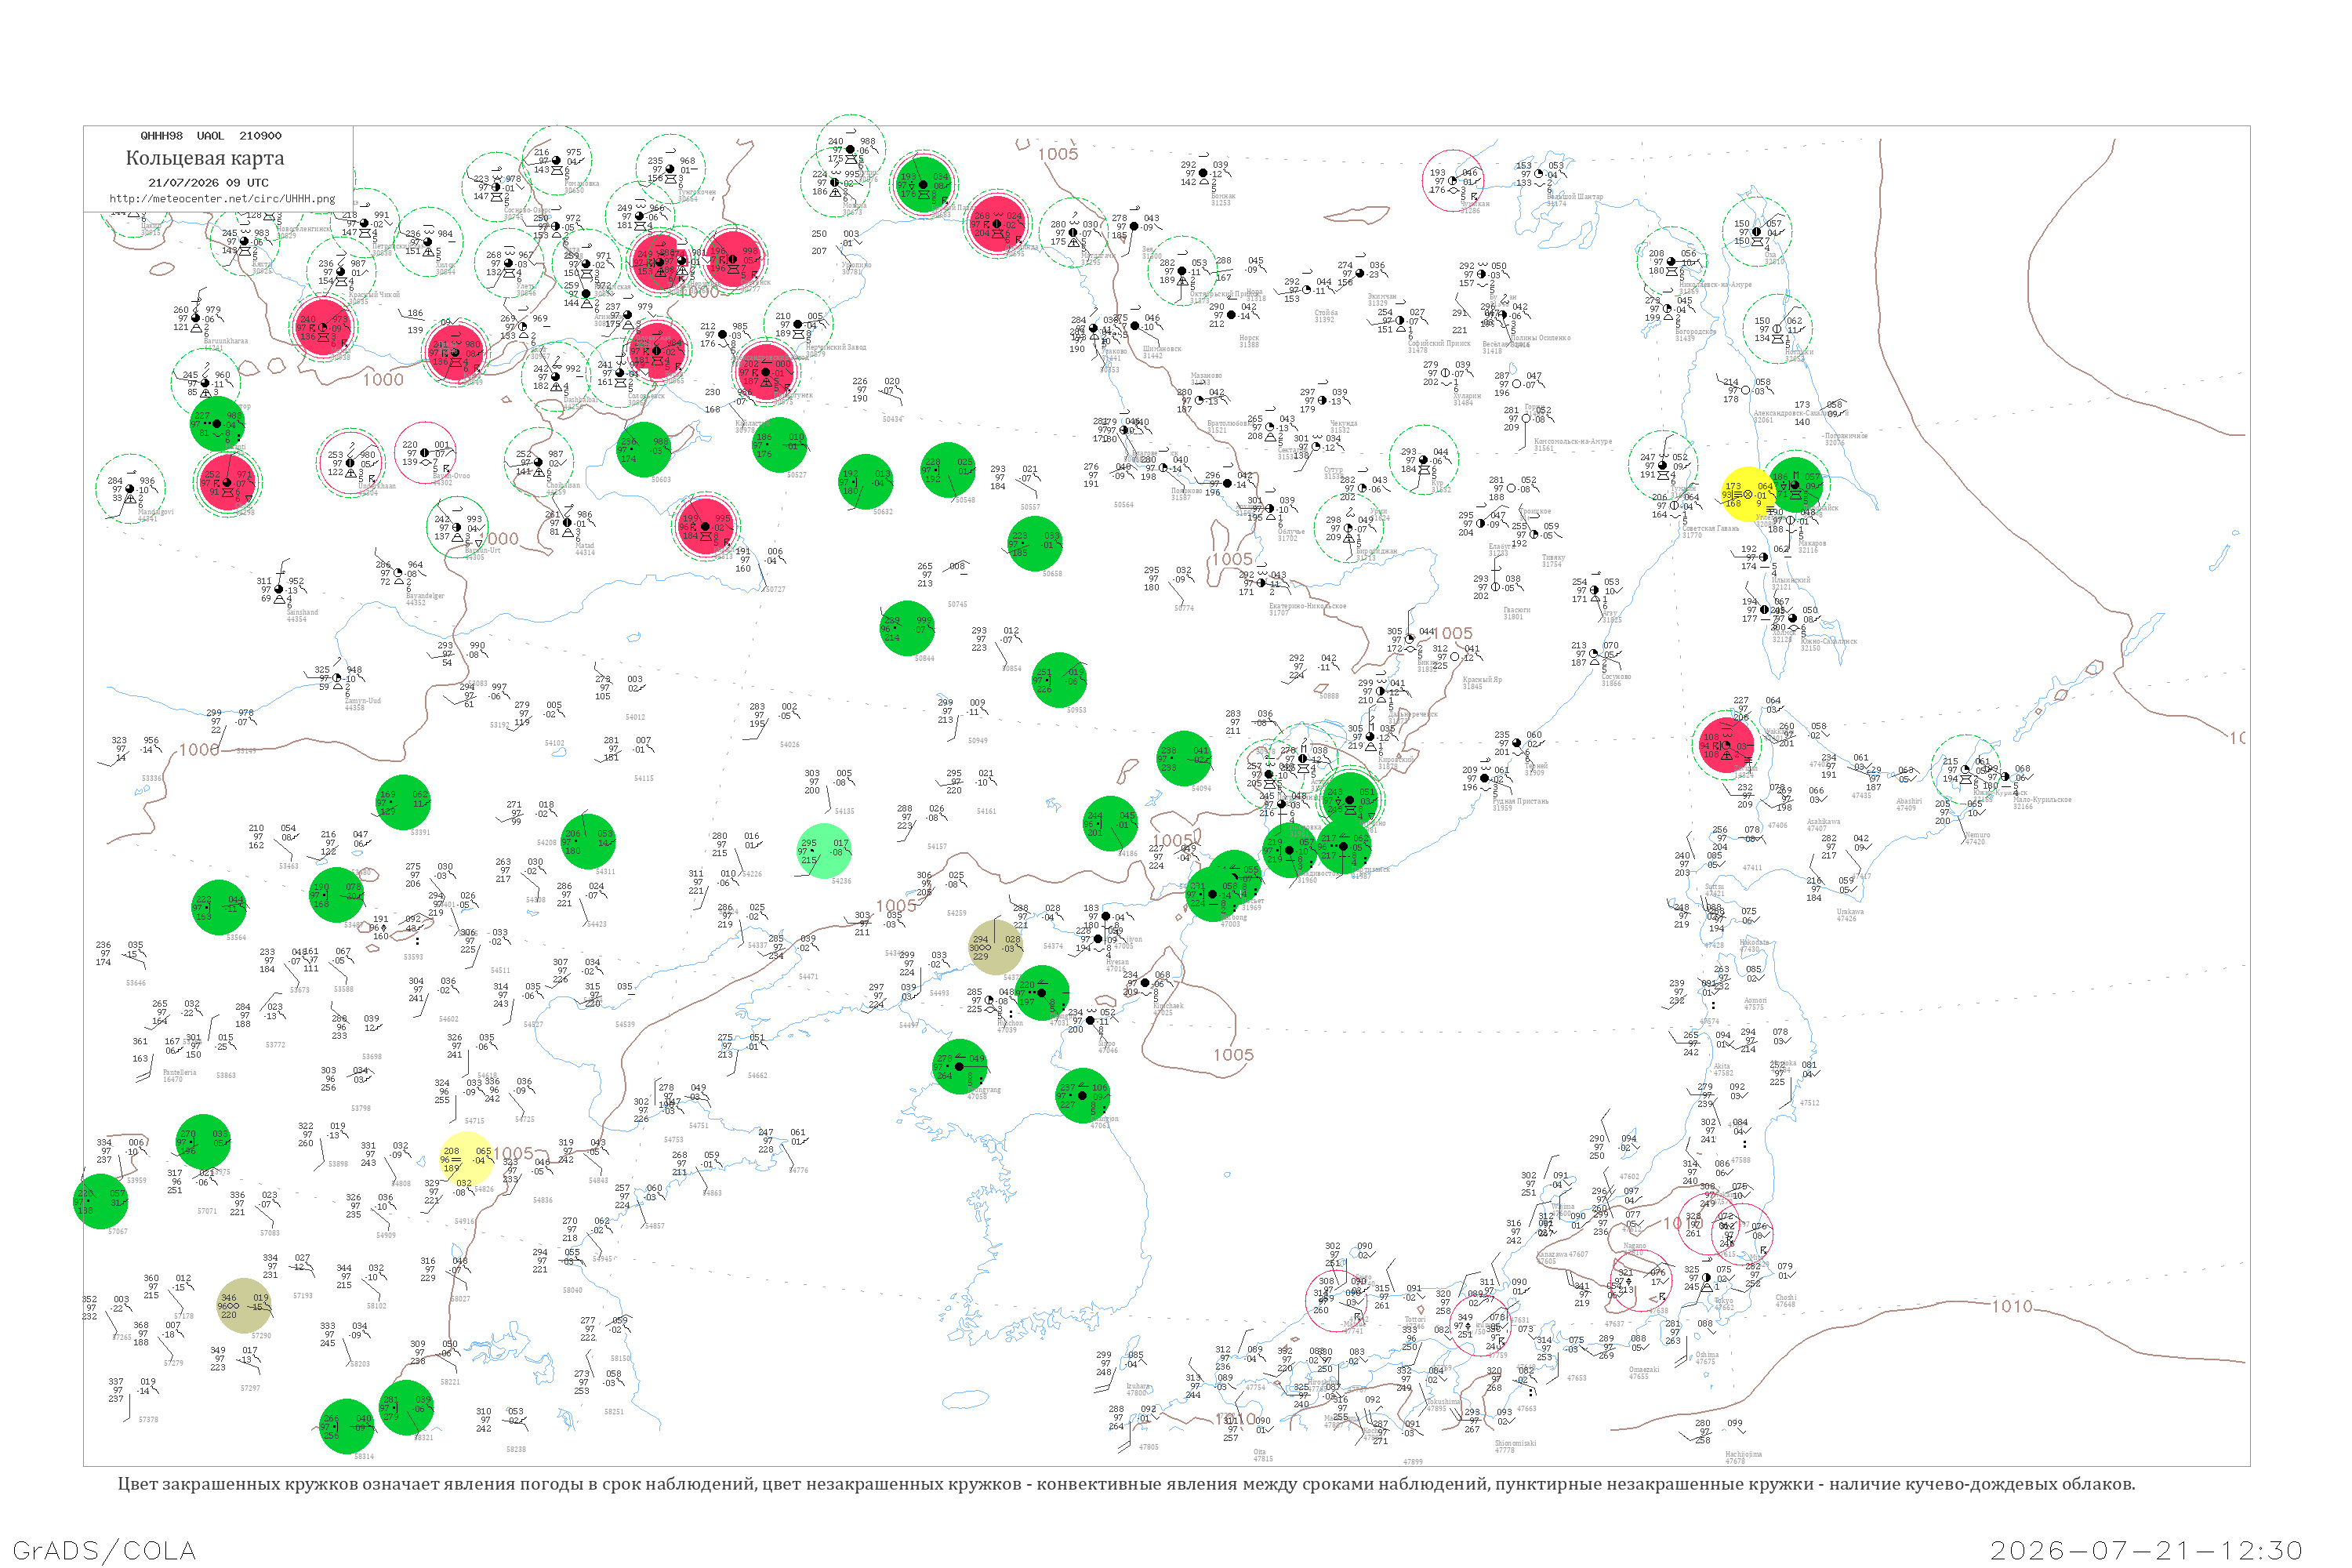2352x1568 pixels.
Task: Click the bright yellow station circle near Sakhalin
Action: (1747, 494)
